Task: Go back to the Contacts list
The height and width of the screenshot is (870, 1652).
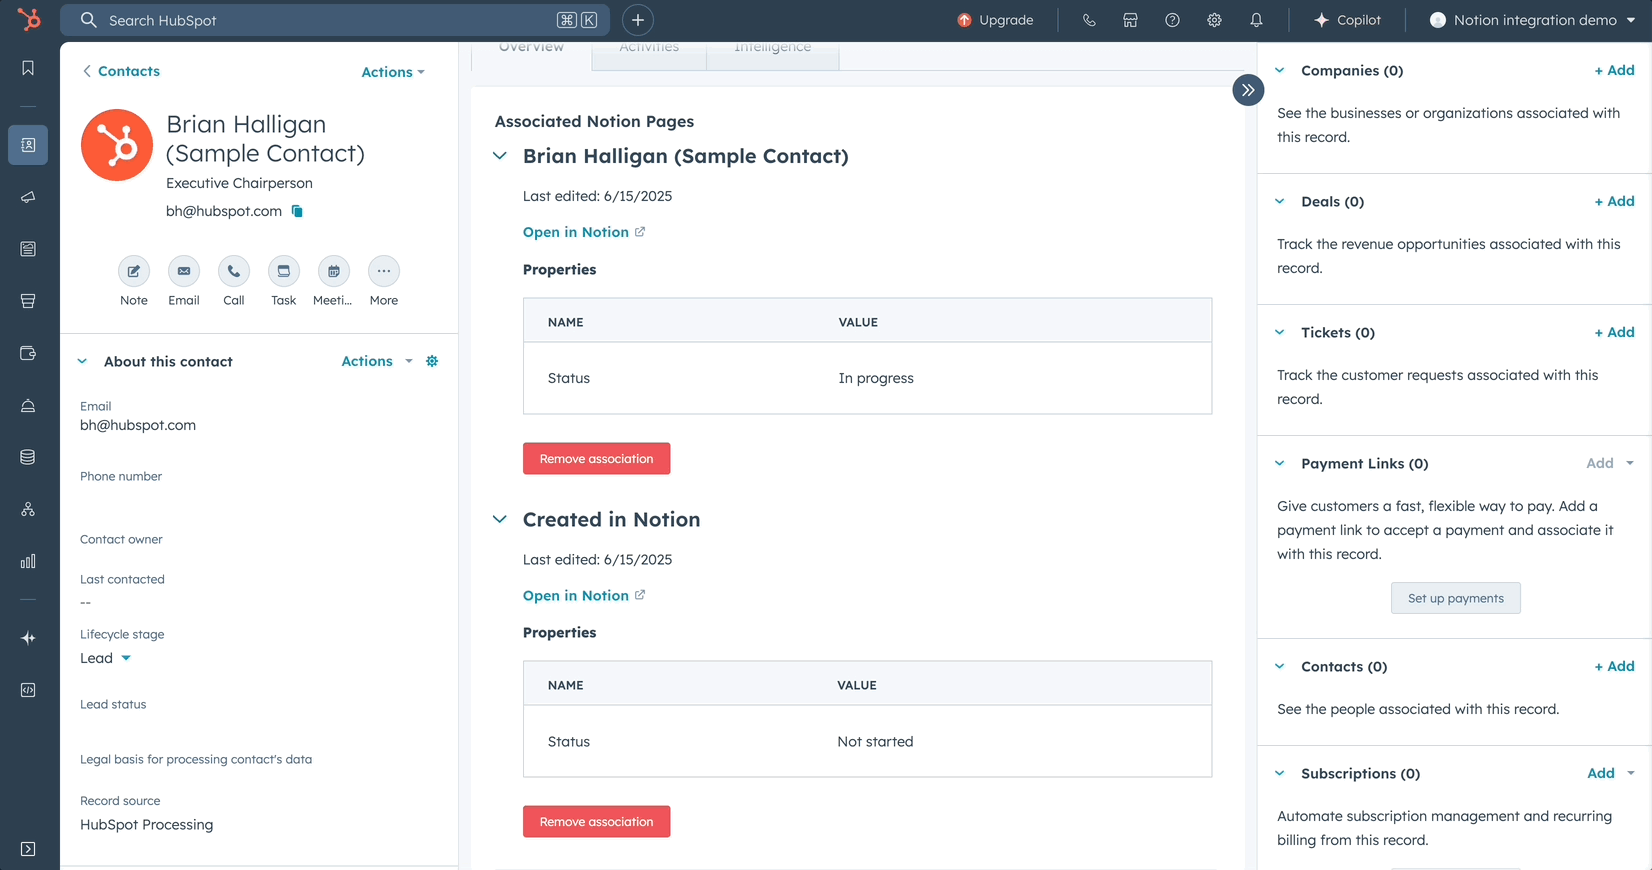Action: click(121, 71)
